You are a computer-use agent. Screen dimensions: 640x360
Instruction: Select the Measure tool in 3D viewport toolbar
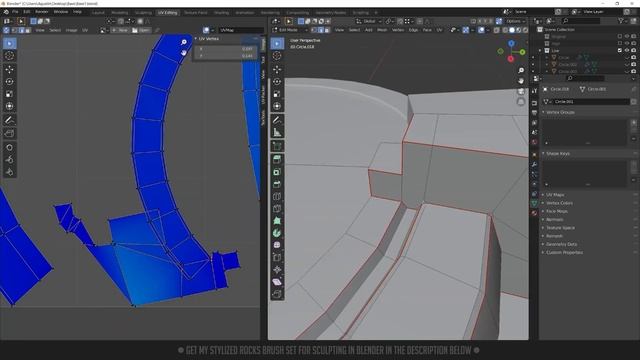click(x=277, y=132)
